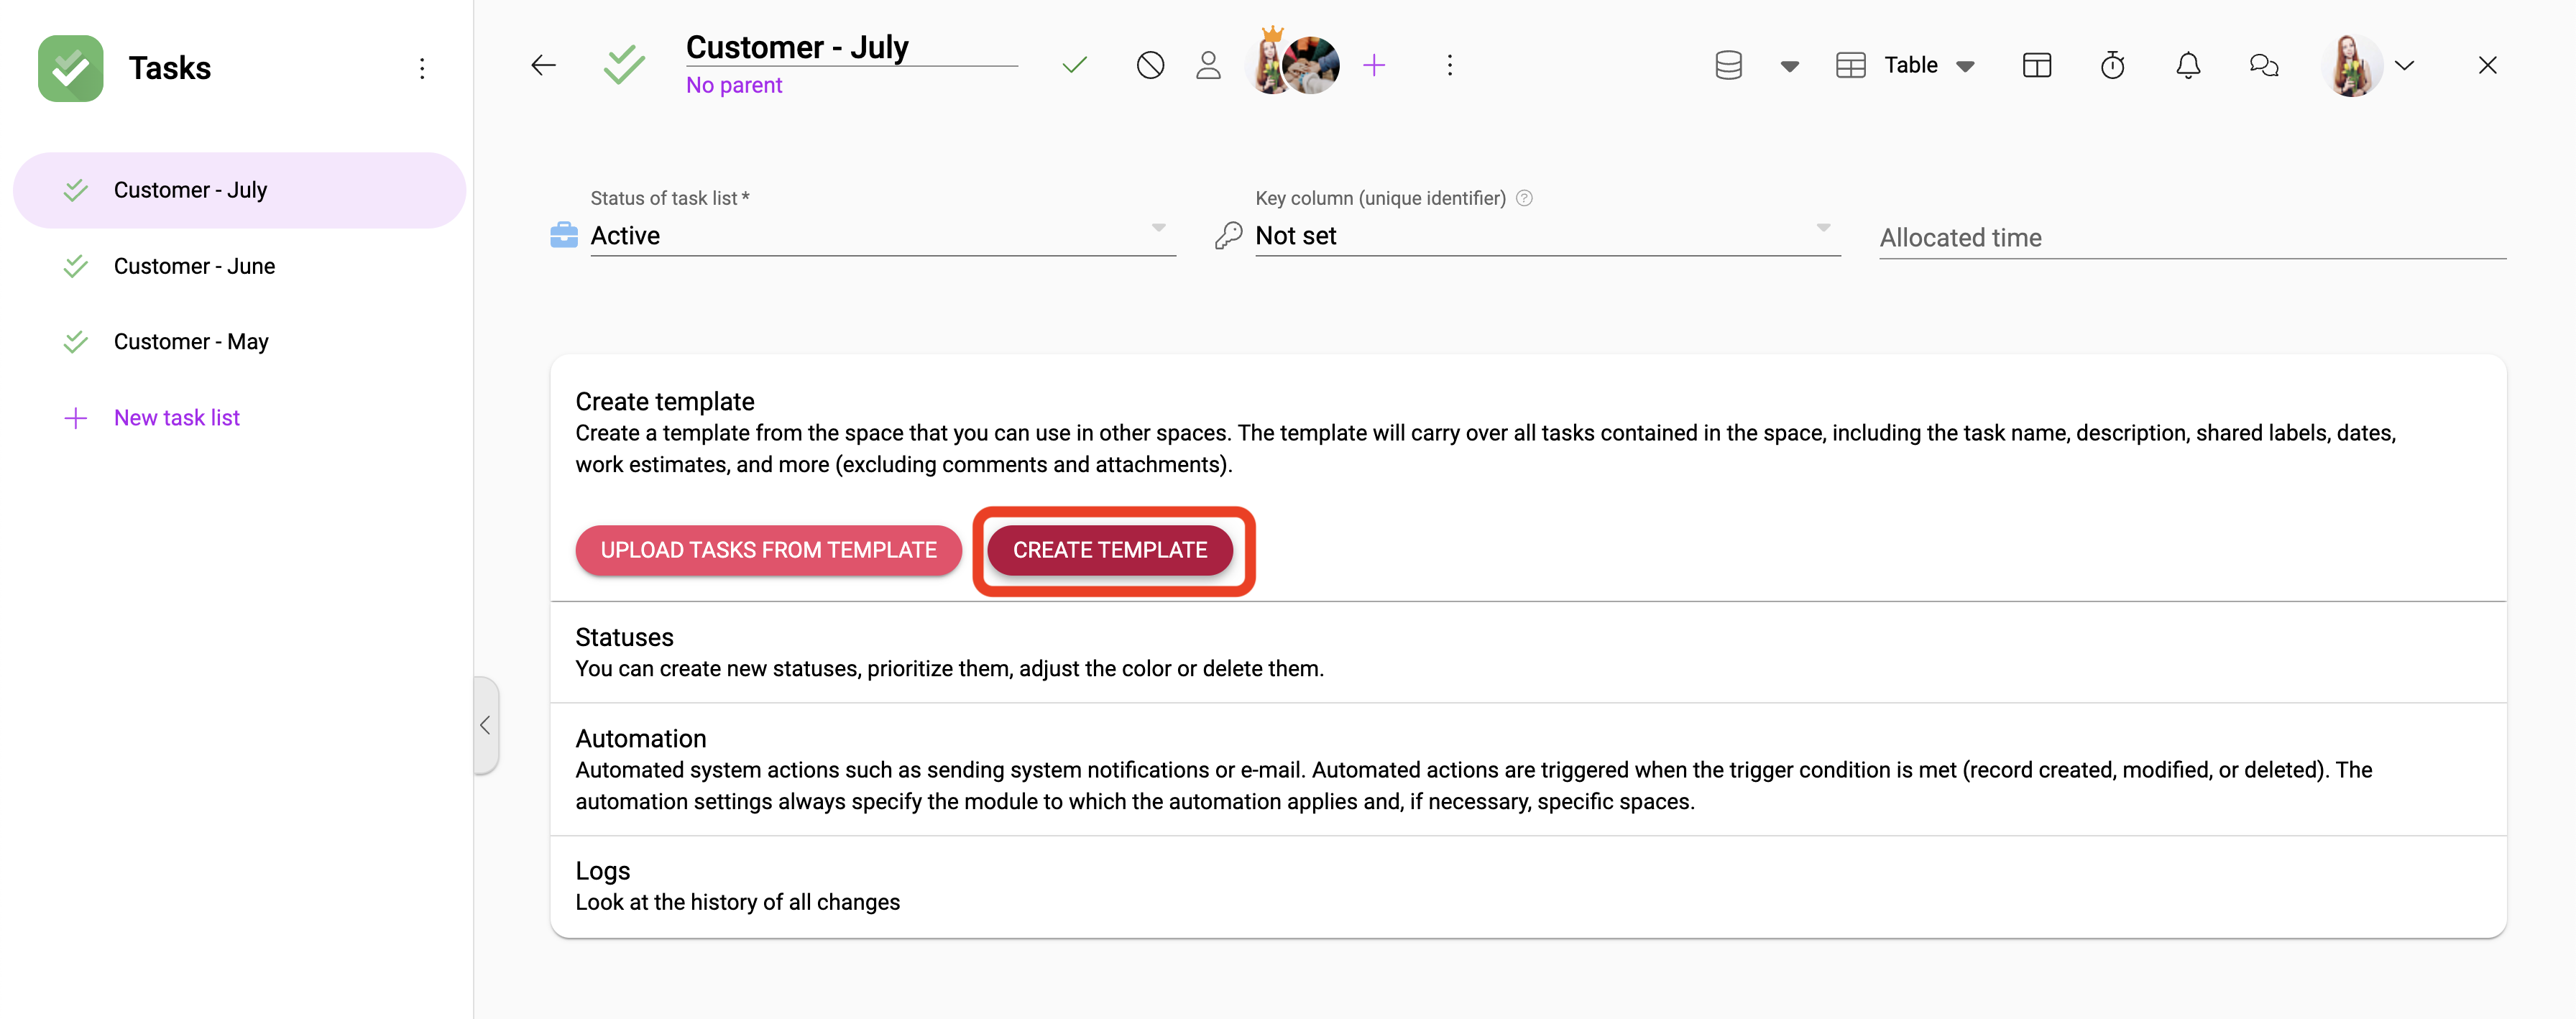Select the Customer - June task list
This screenshot has height=1019, width=2576.
(239, 266)
